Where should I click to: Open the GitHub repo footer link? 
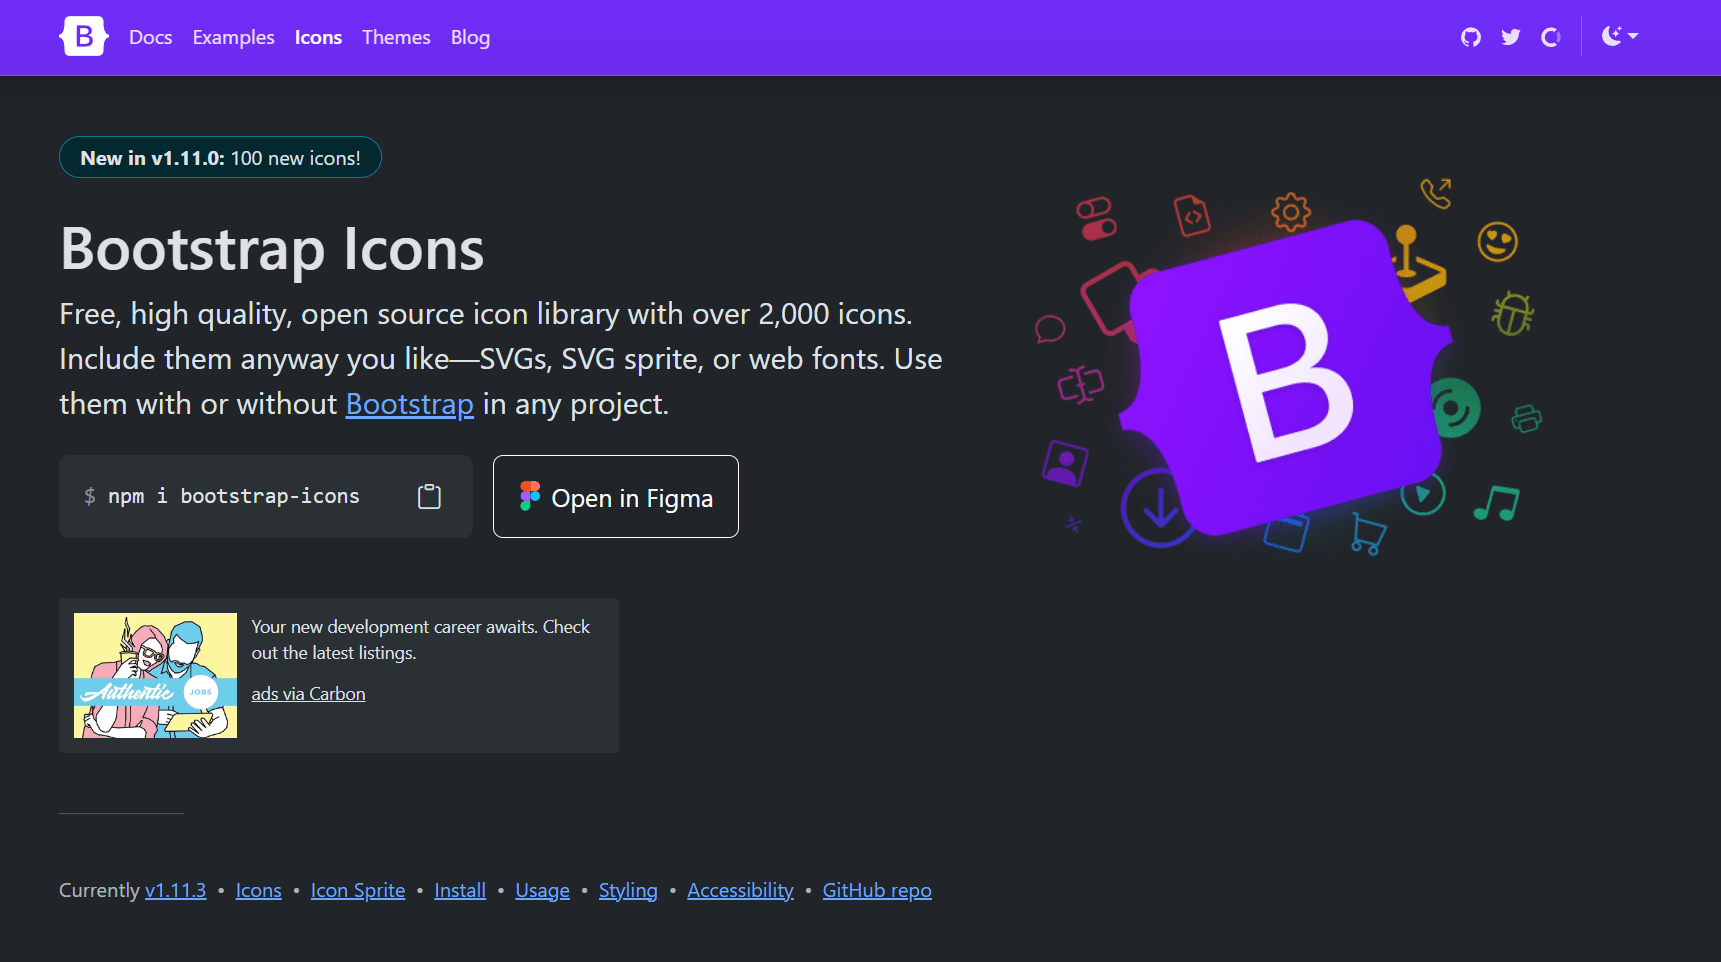click(877, 890)
